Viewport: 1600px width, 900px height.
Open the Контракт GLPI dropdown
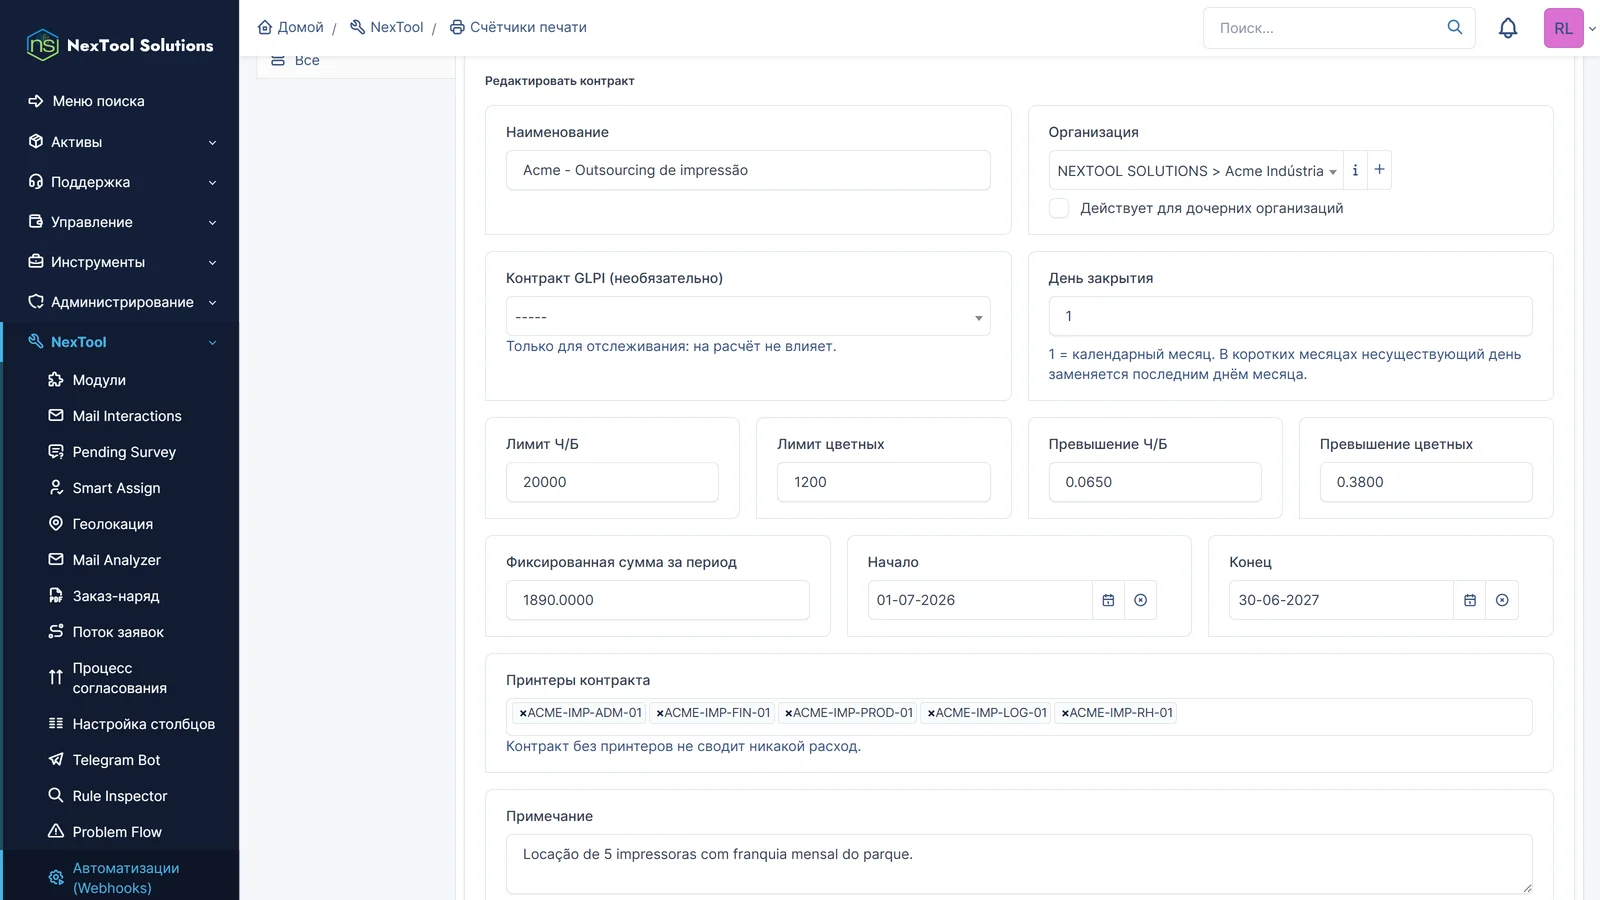pyautogui.click(x=748, y=316)
